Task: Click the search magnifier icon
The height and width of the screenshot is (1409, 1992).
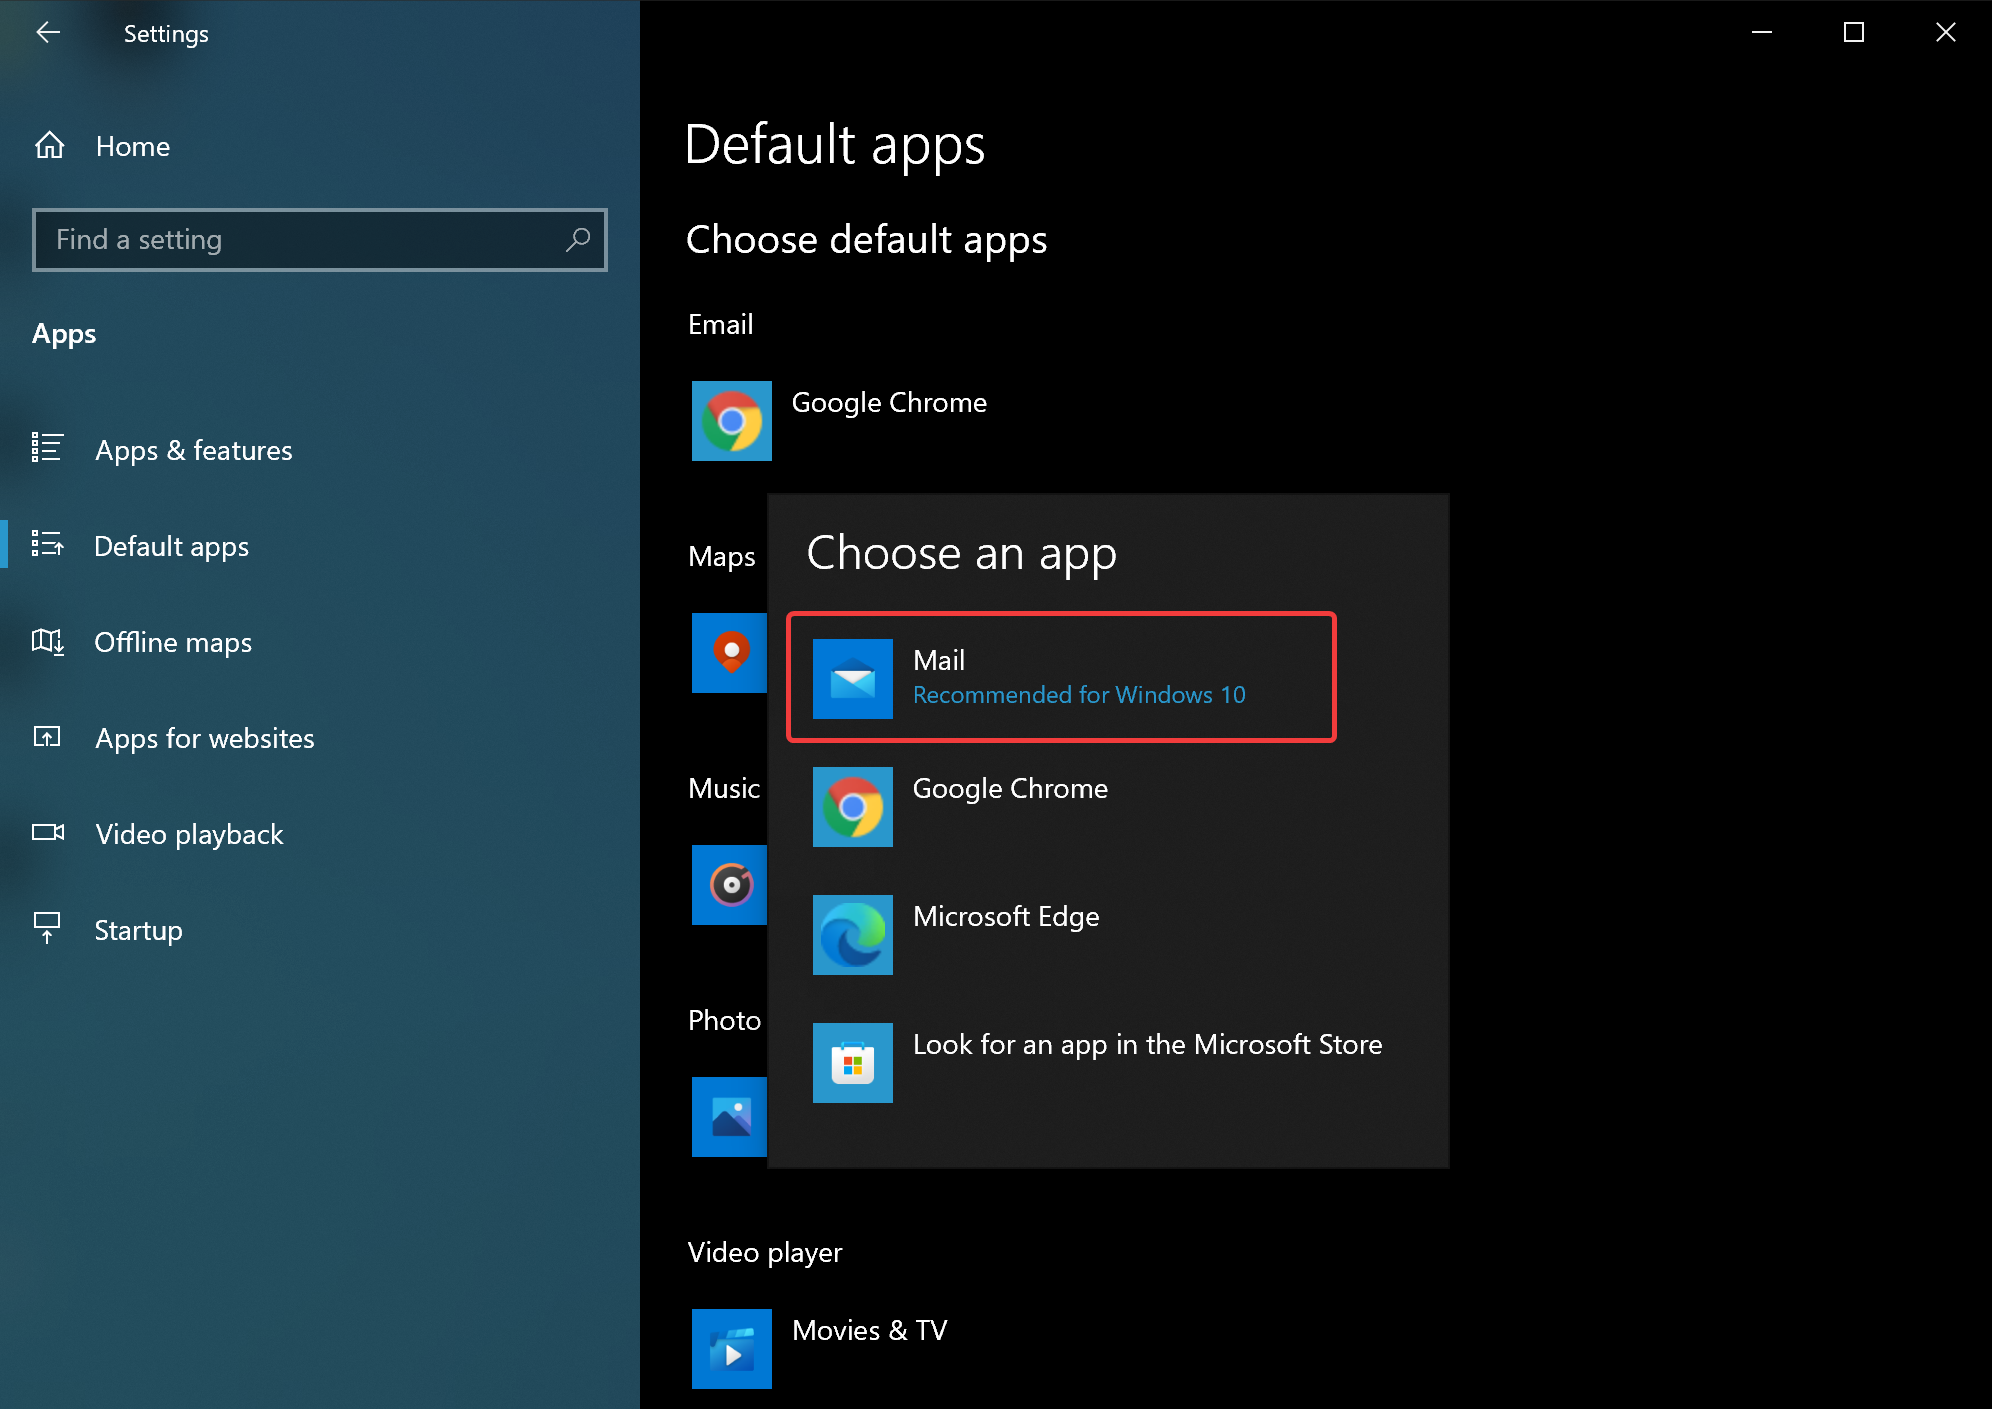Action: [578, 240]
